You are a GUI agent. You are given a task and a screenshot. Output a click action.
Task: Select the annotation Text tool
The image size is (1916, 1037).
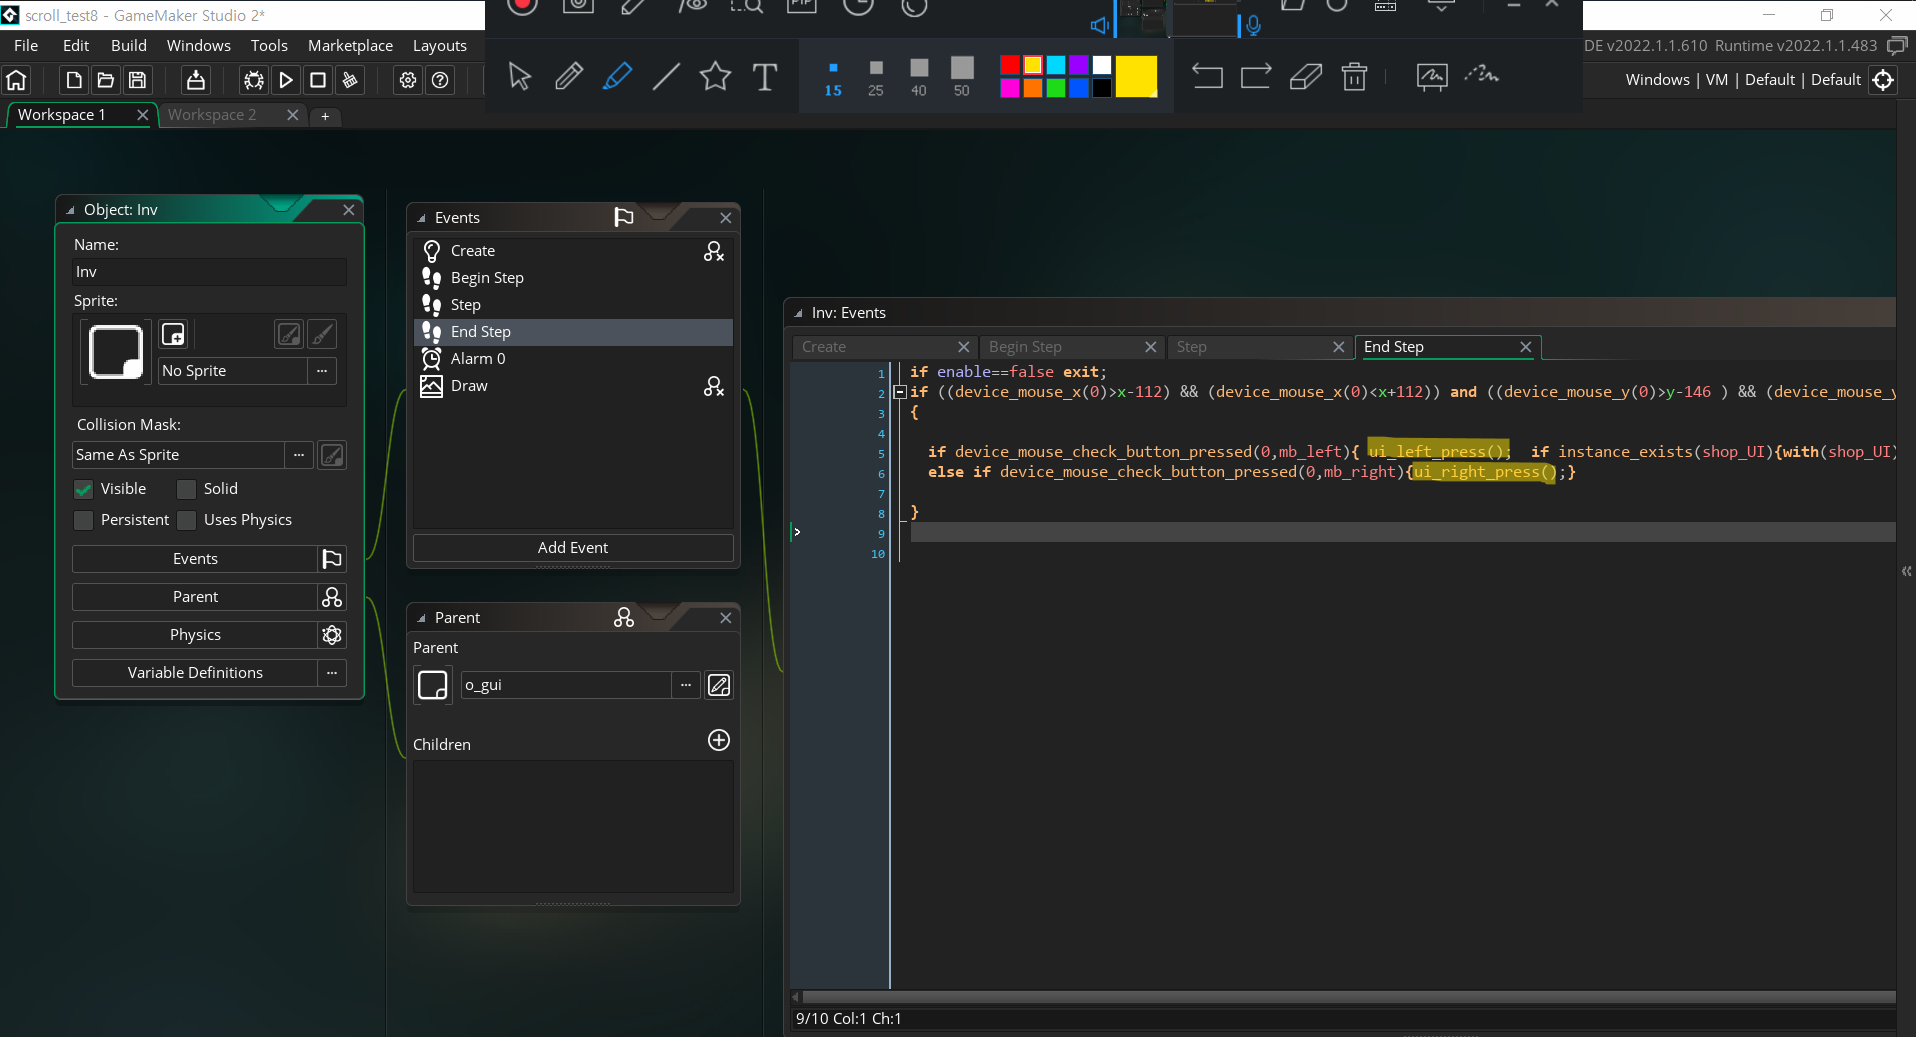[765, 76]
